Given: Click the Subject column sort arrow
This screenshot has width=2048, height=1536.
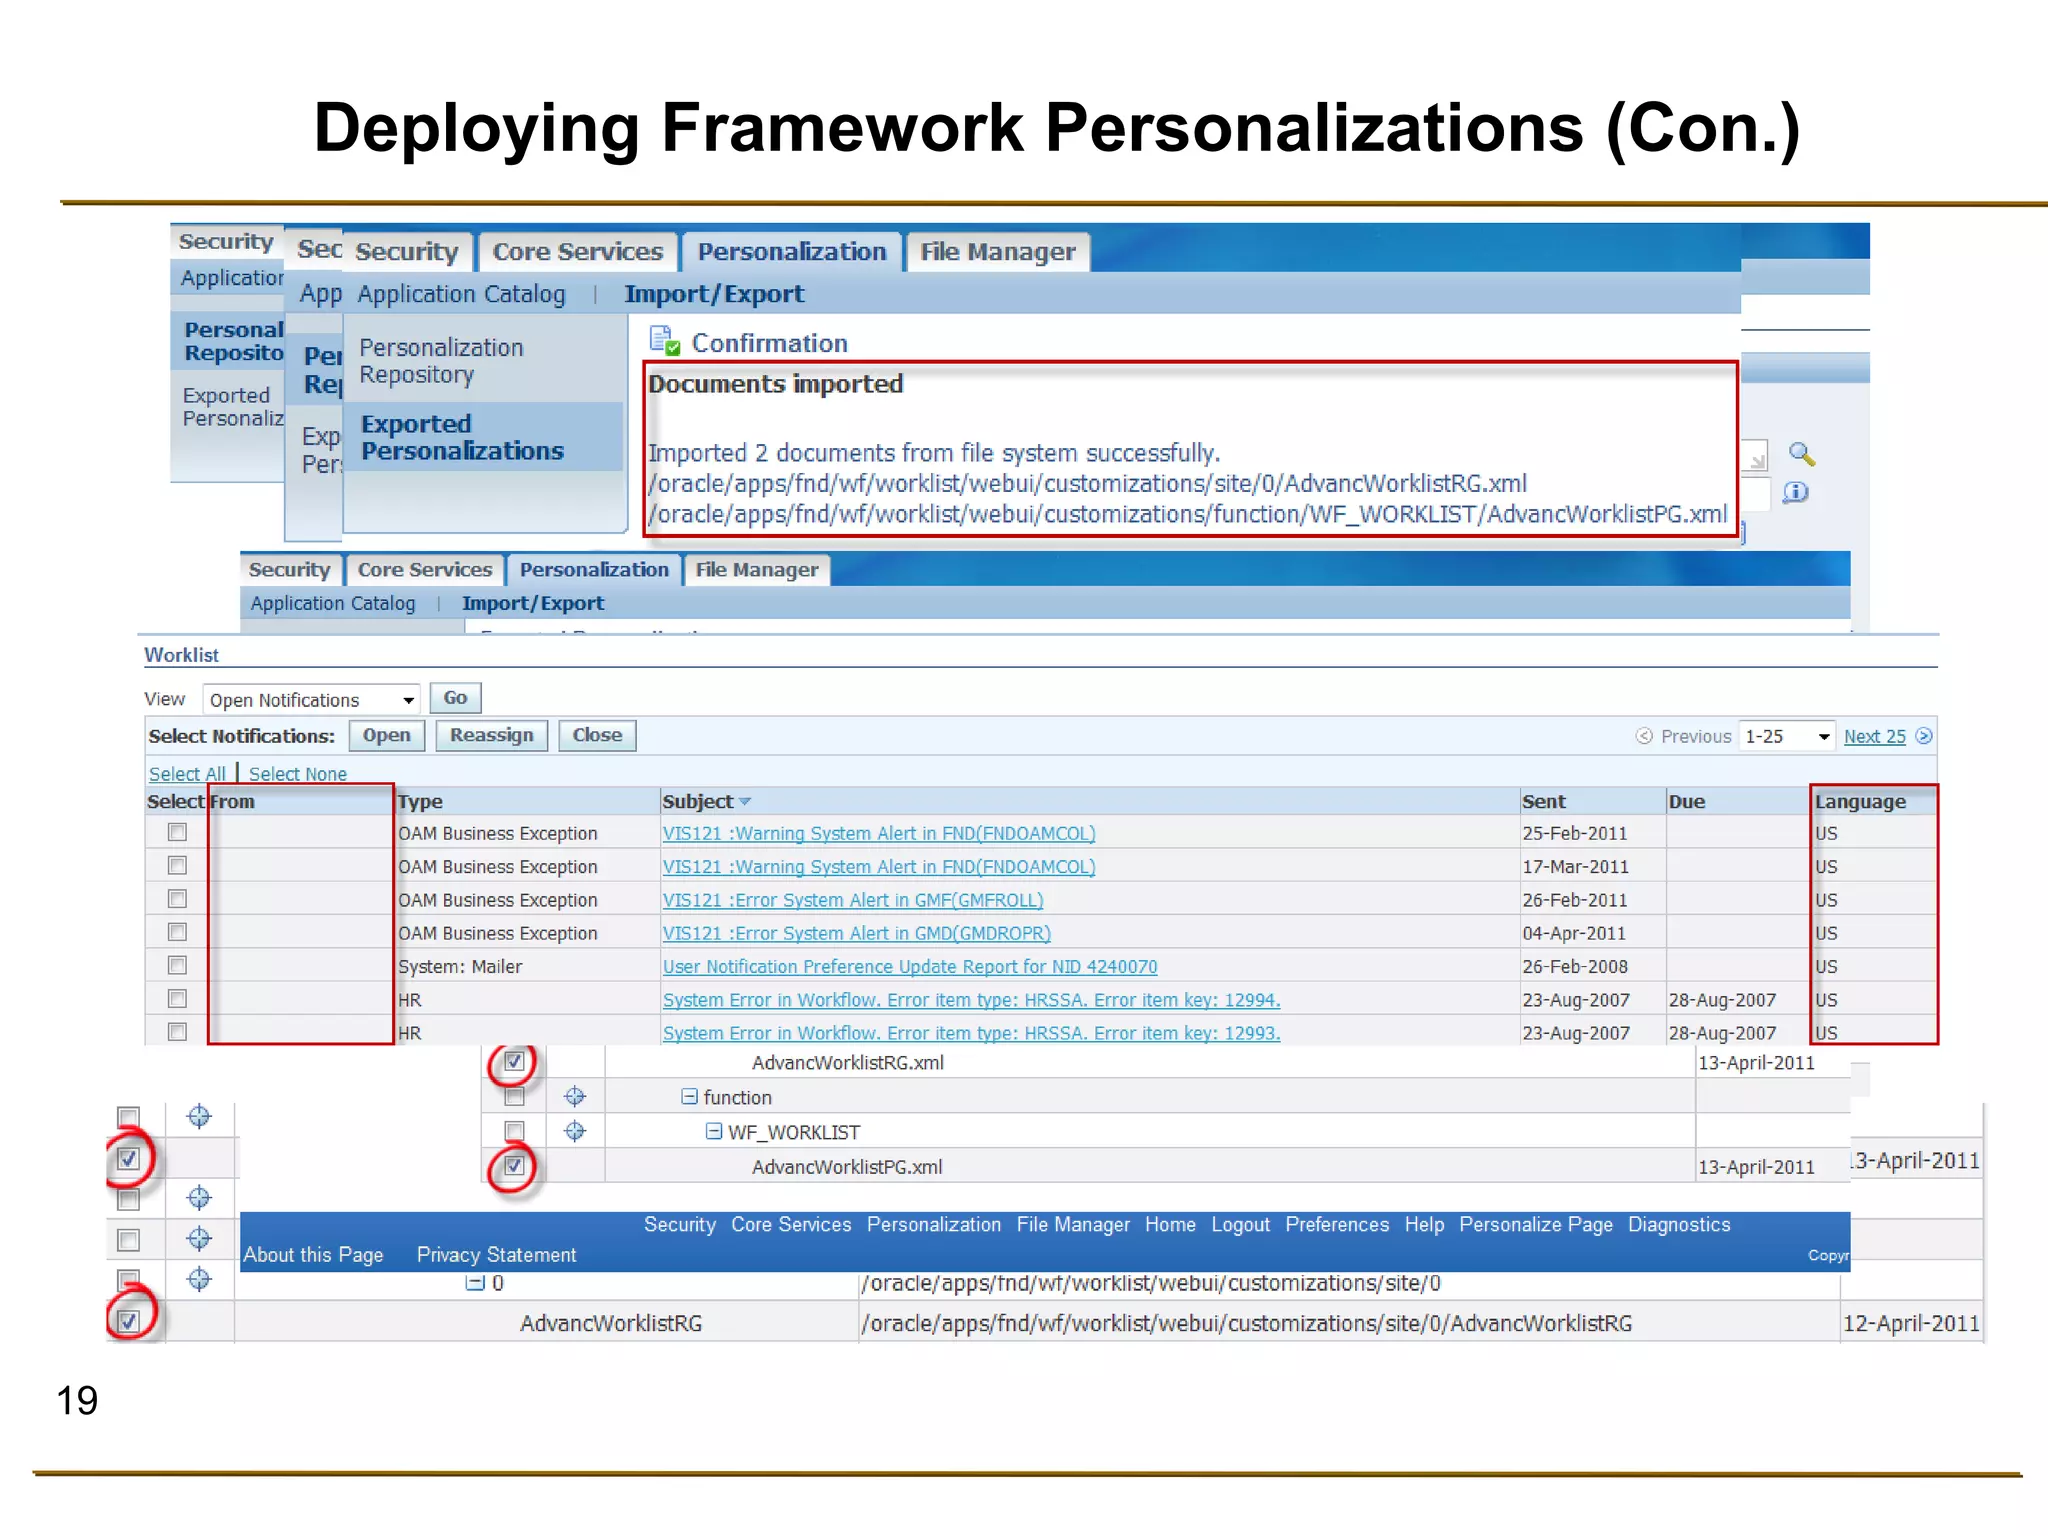Looking at the screenshot, I should click(x=745, y=802).
